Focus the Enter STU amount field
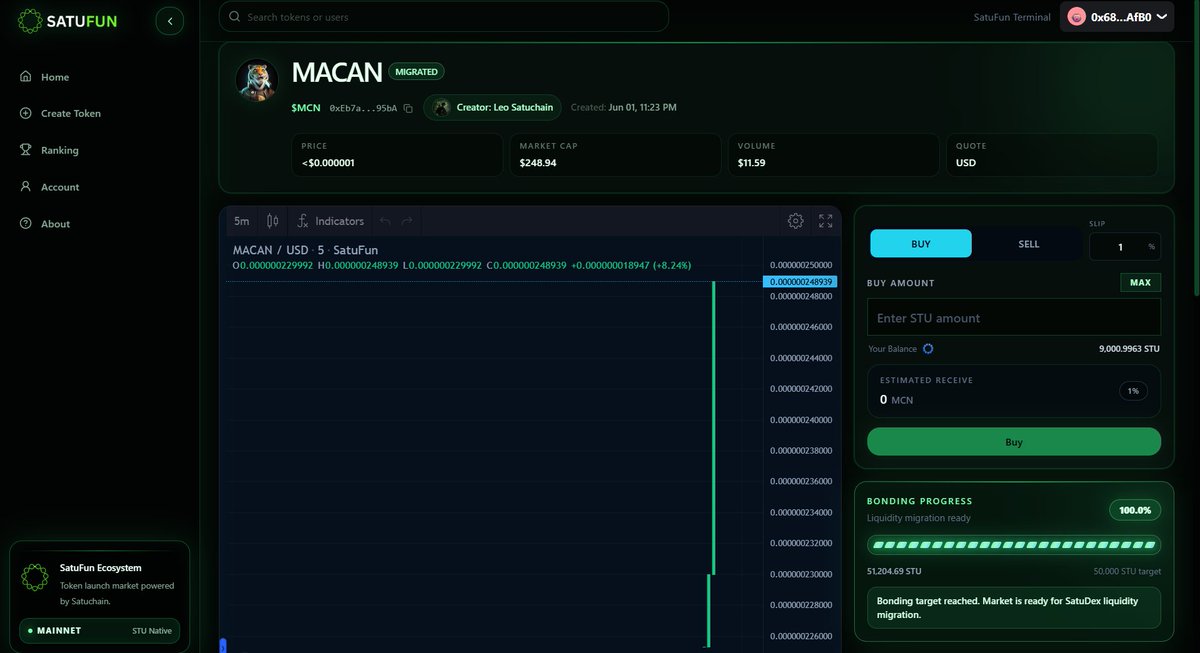Screen dimensions: 1200x653 coord(1014,318)
